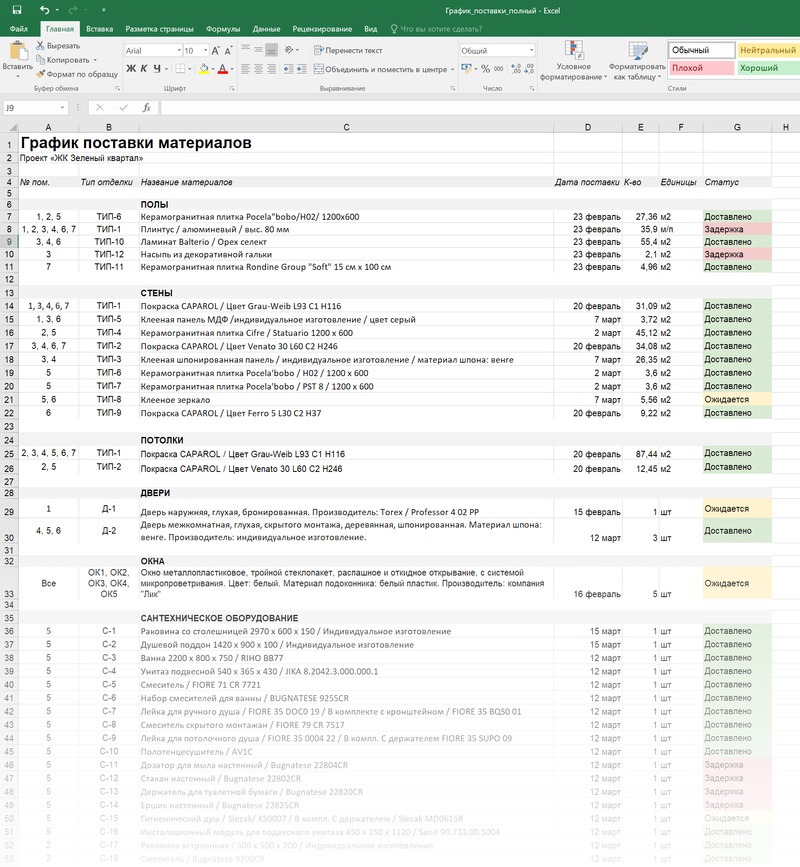This screenshot has height=867, width=800.
Task: Align text to bottom of cell
Action: [271, 49]
